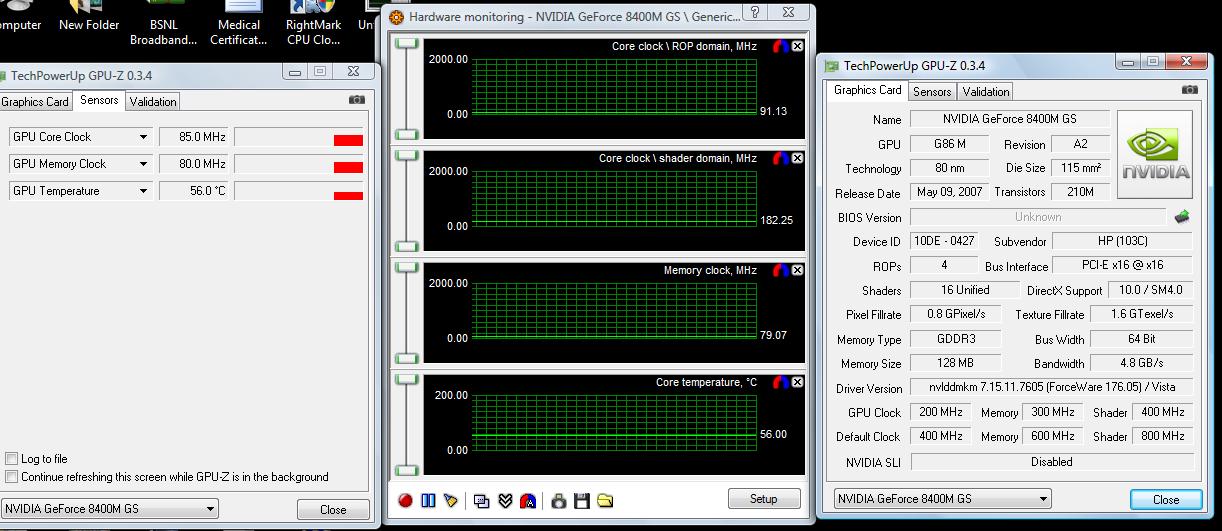Image resolution: width=1222 pixels, height=531 pixels.
Task: Click the overlapping windows icon in monitoring toolbar
Action: click(482, 501)
